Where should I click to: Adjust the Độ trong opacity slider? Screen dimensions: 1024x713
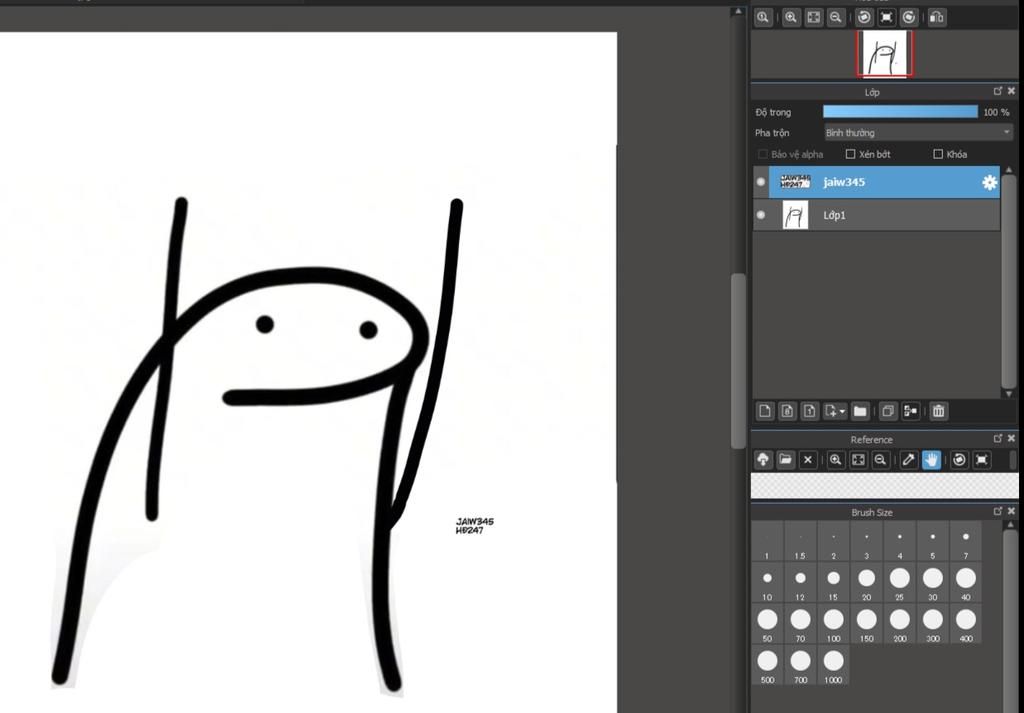coord(901,112)
